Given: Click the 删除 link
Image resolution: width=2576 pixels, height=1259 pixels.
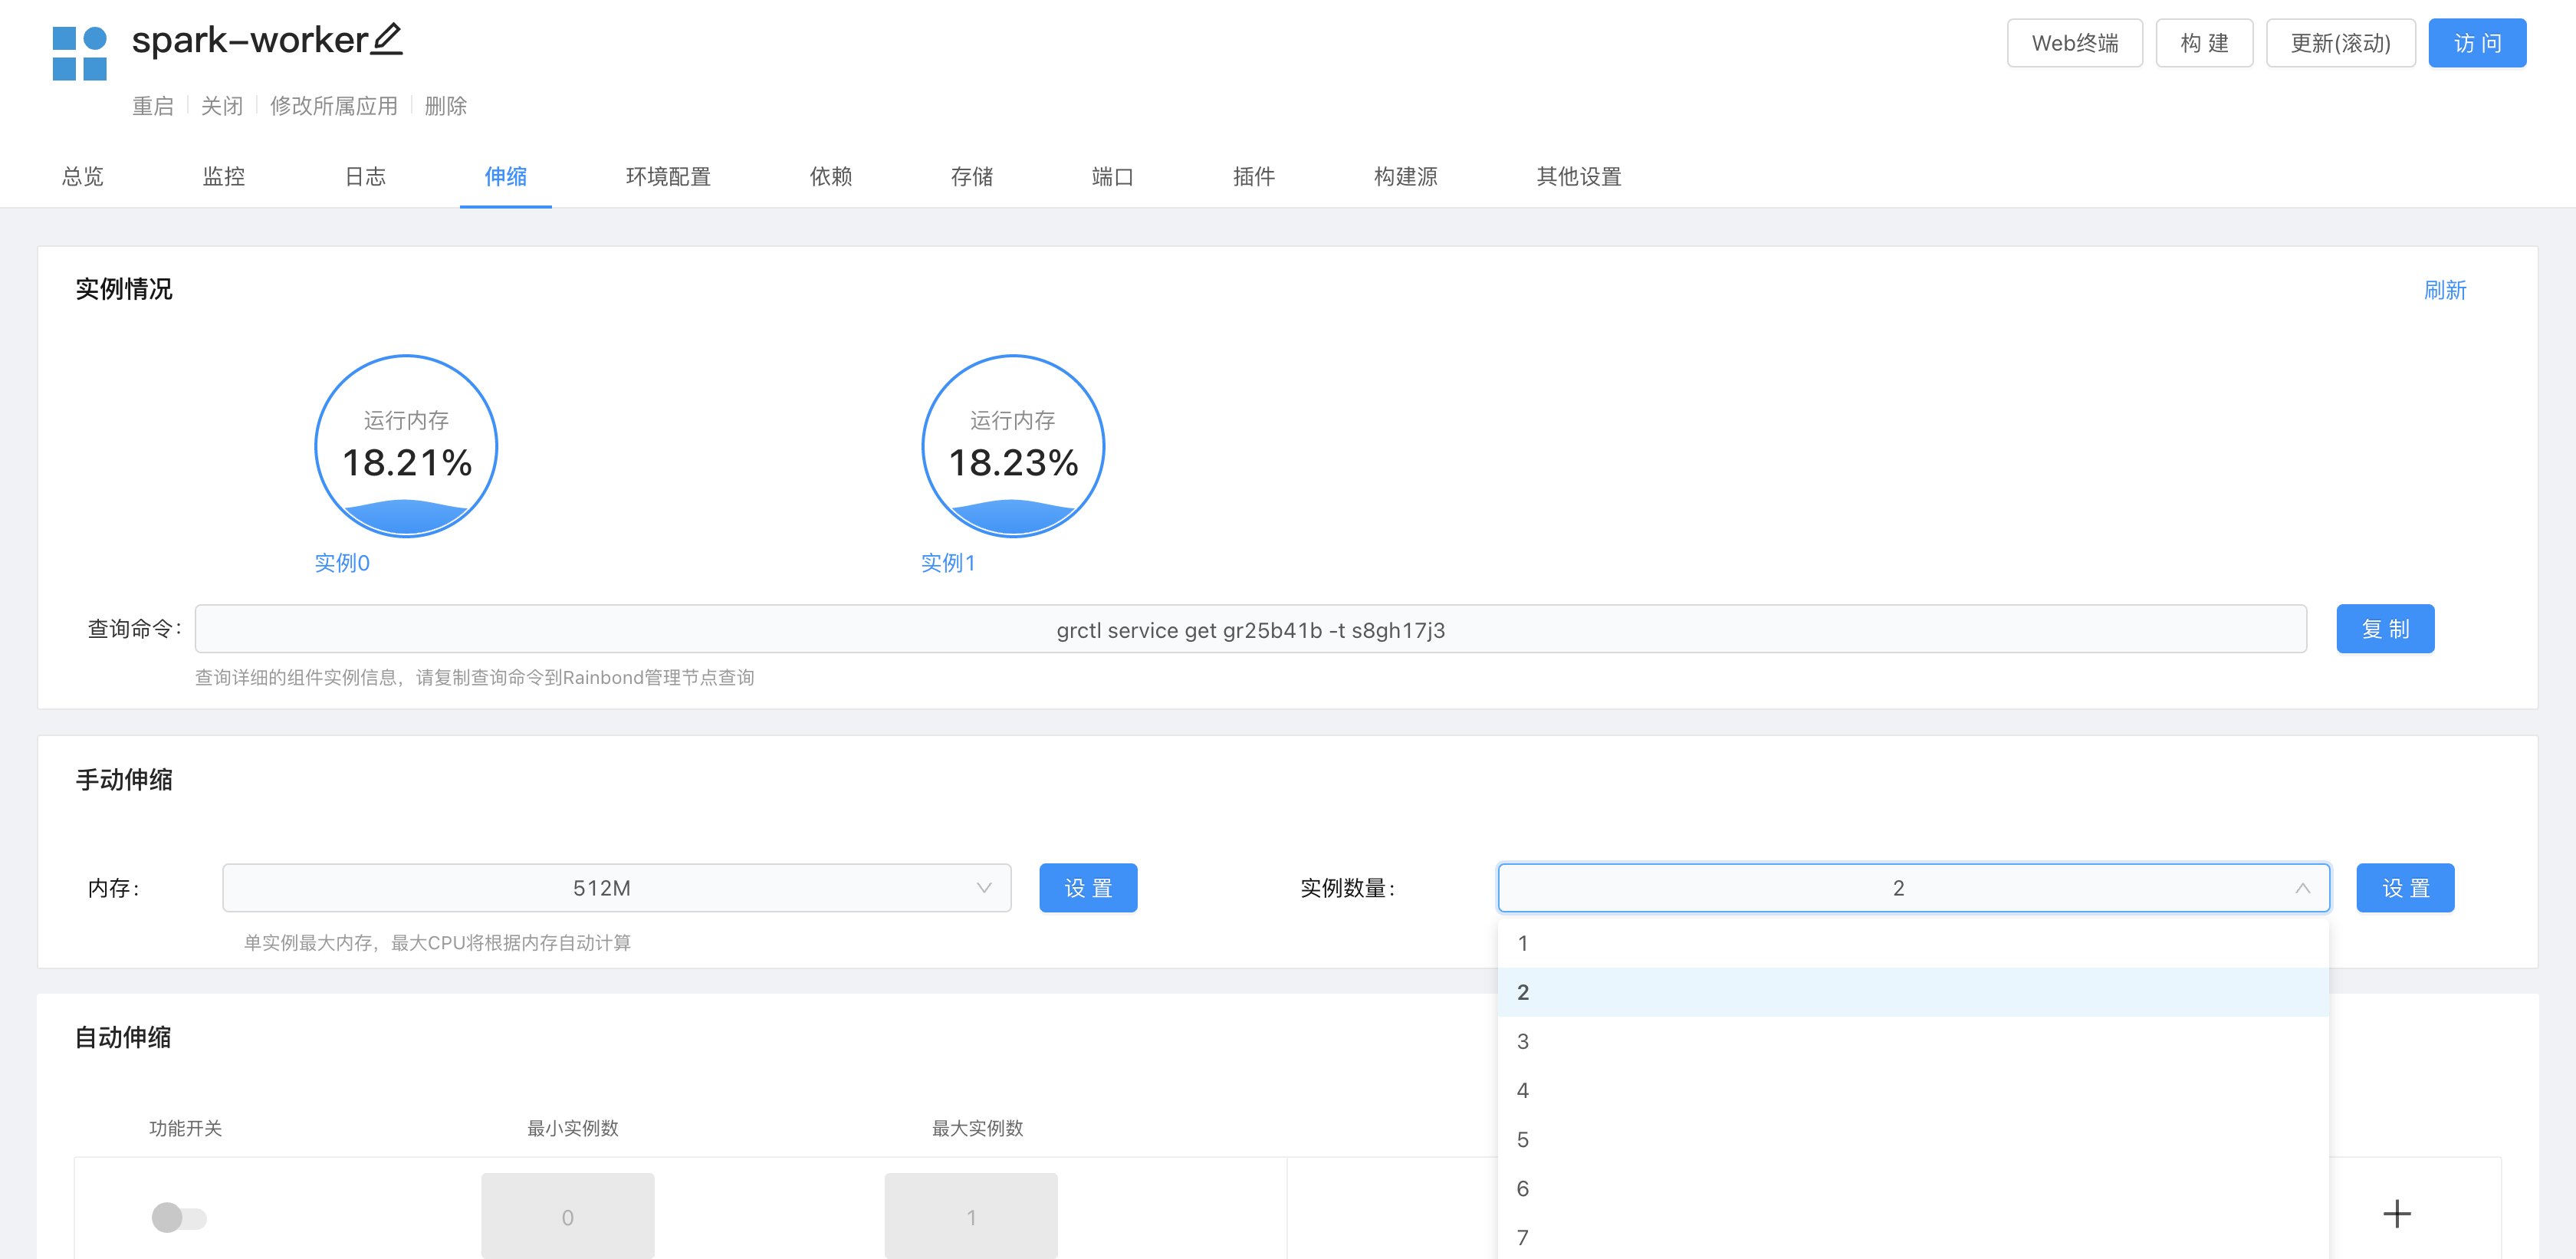Looking at the screenshot, I should pos(446,106).
